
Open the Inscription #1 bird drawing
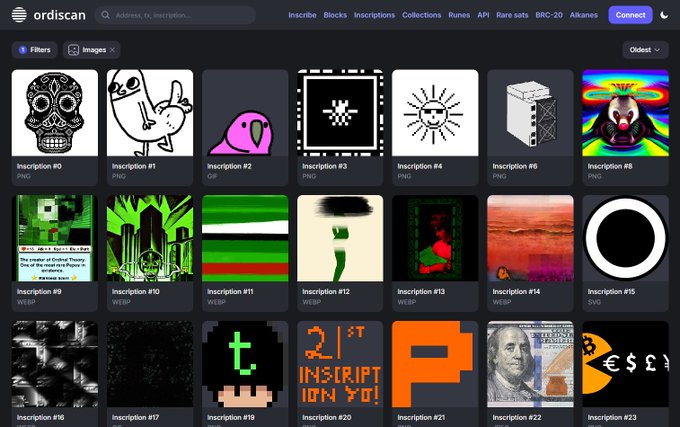[x=150, y=113]
